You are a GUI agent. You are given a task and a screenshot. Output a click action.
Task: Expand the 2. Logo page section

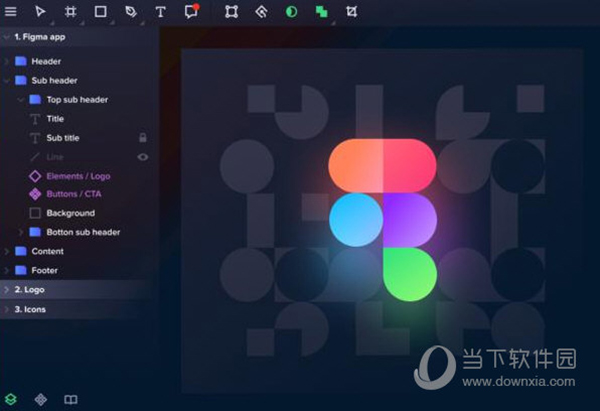pos(6,290)
